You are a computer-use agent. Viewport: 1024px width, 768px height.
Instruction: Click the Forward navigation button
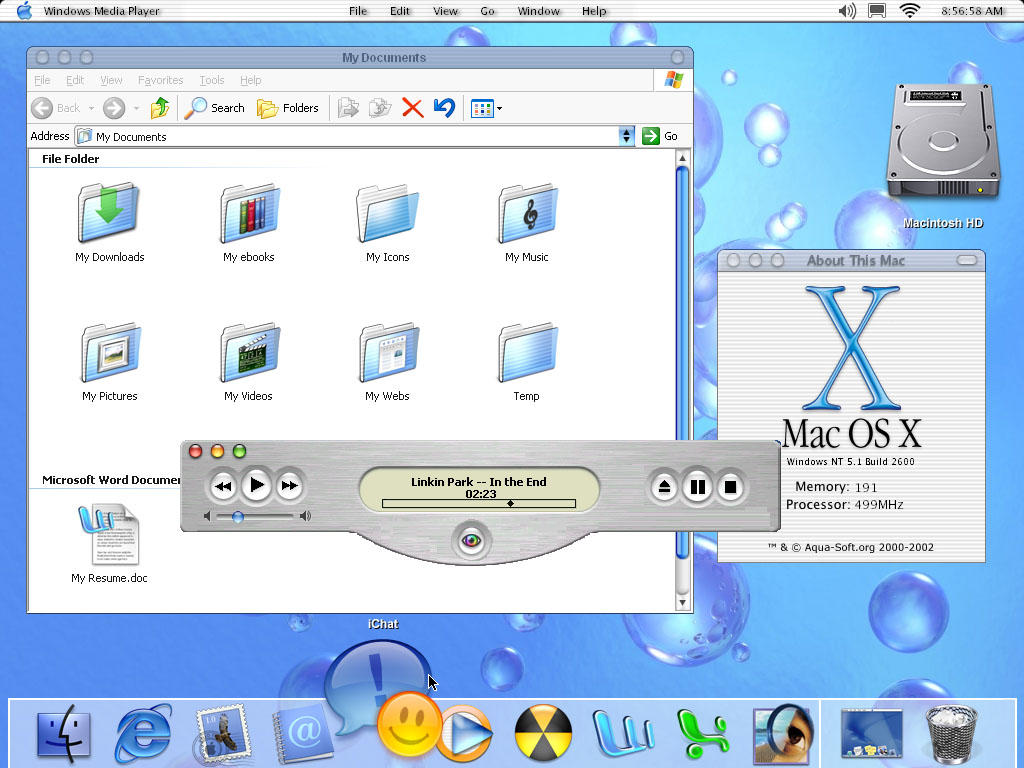114,108
